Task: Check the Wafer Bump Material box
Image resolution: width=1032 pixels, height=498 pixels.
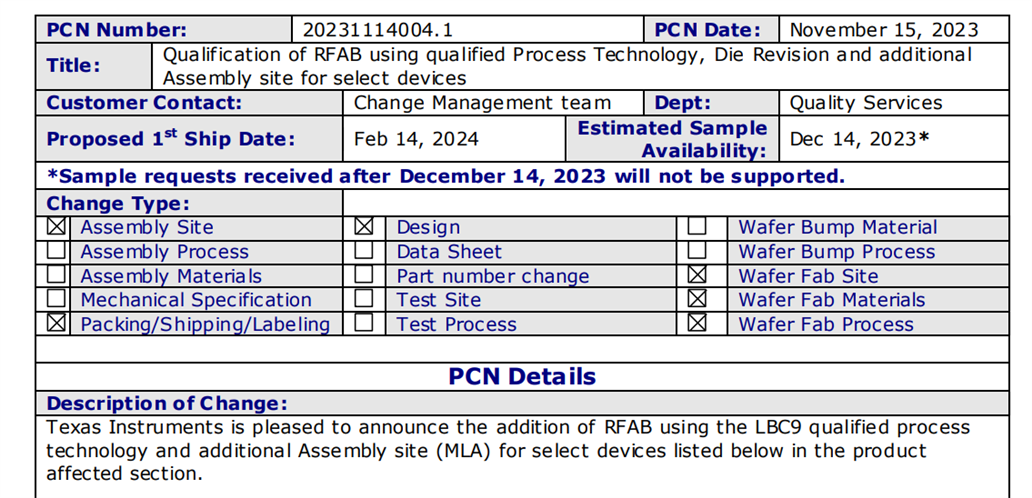Action: [x=697, y=227]
